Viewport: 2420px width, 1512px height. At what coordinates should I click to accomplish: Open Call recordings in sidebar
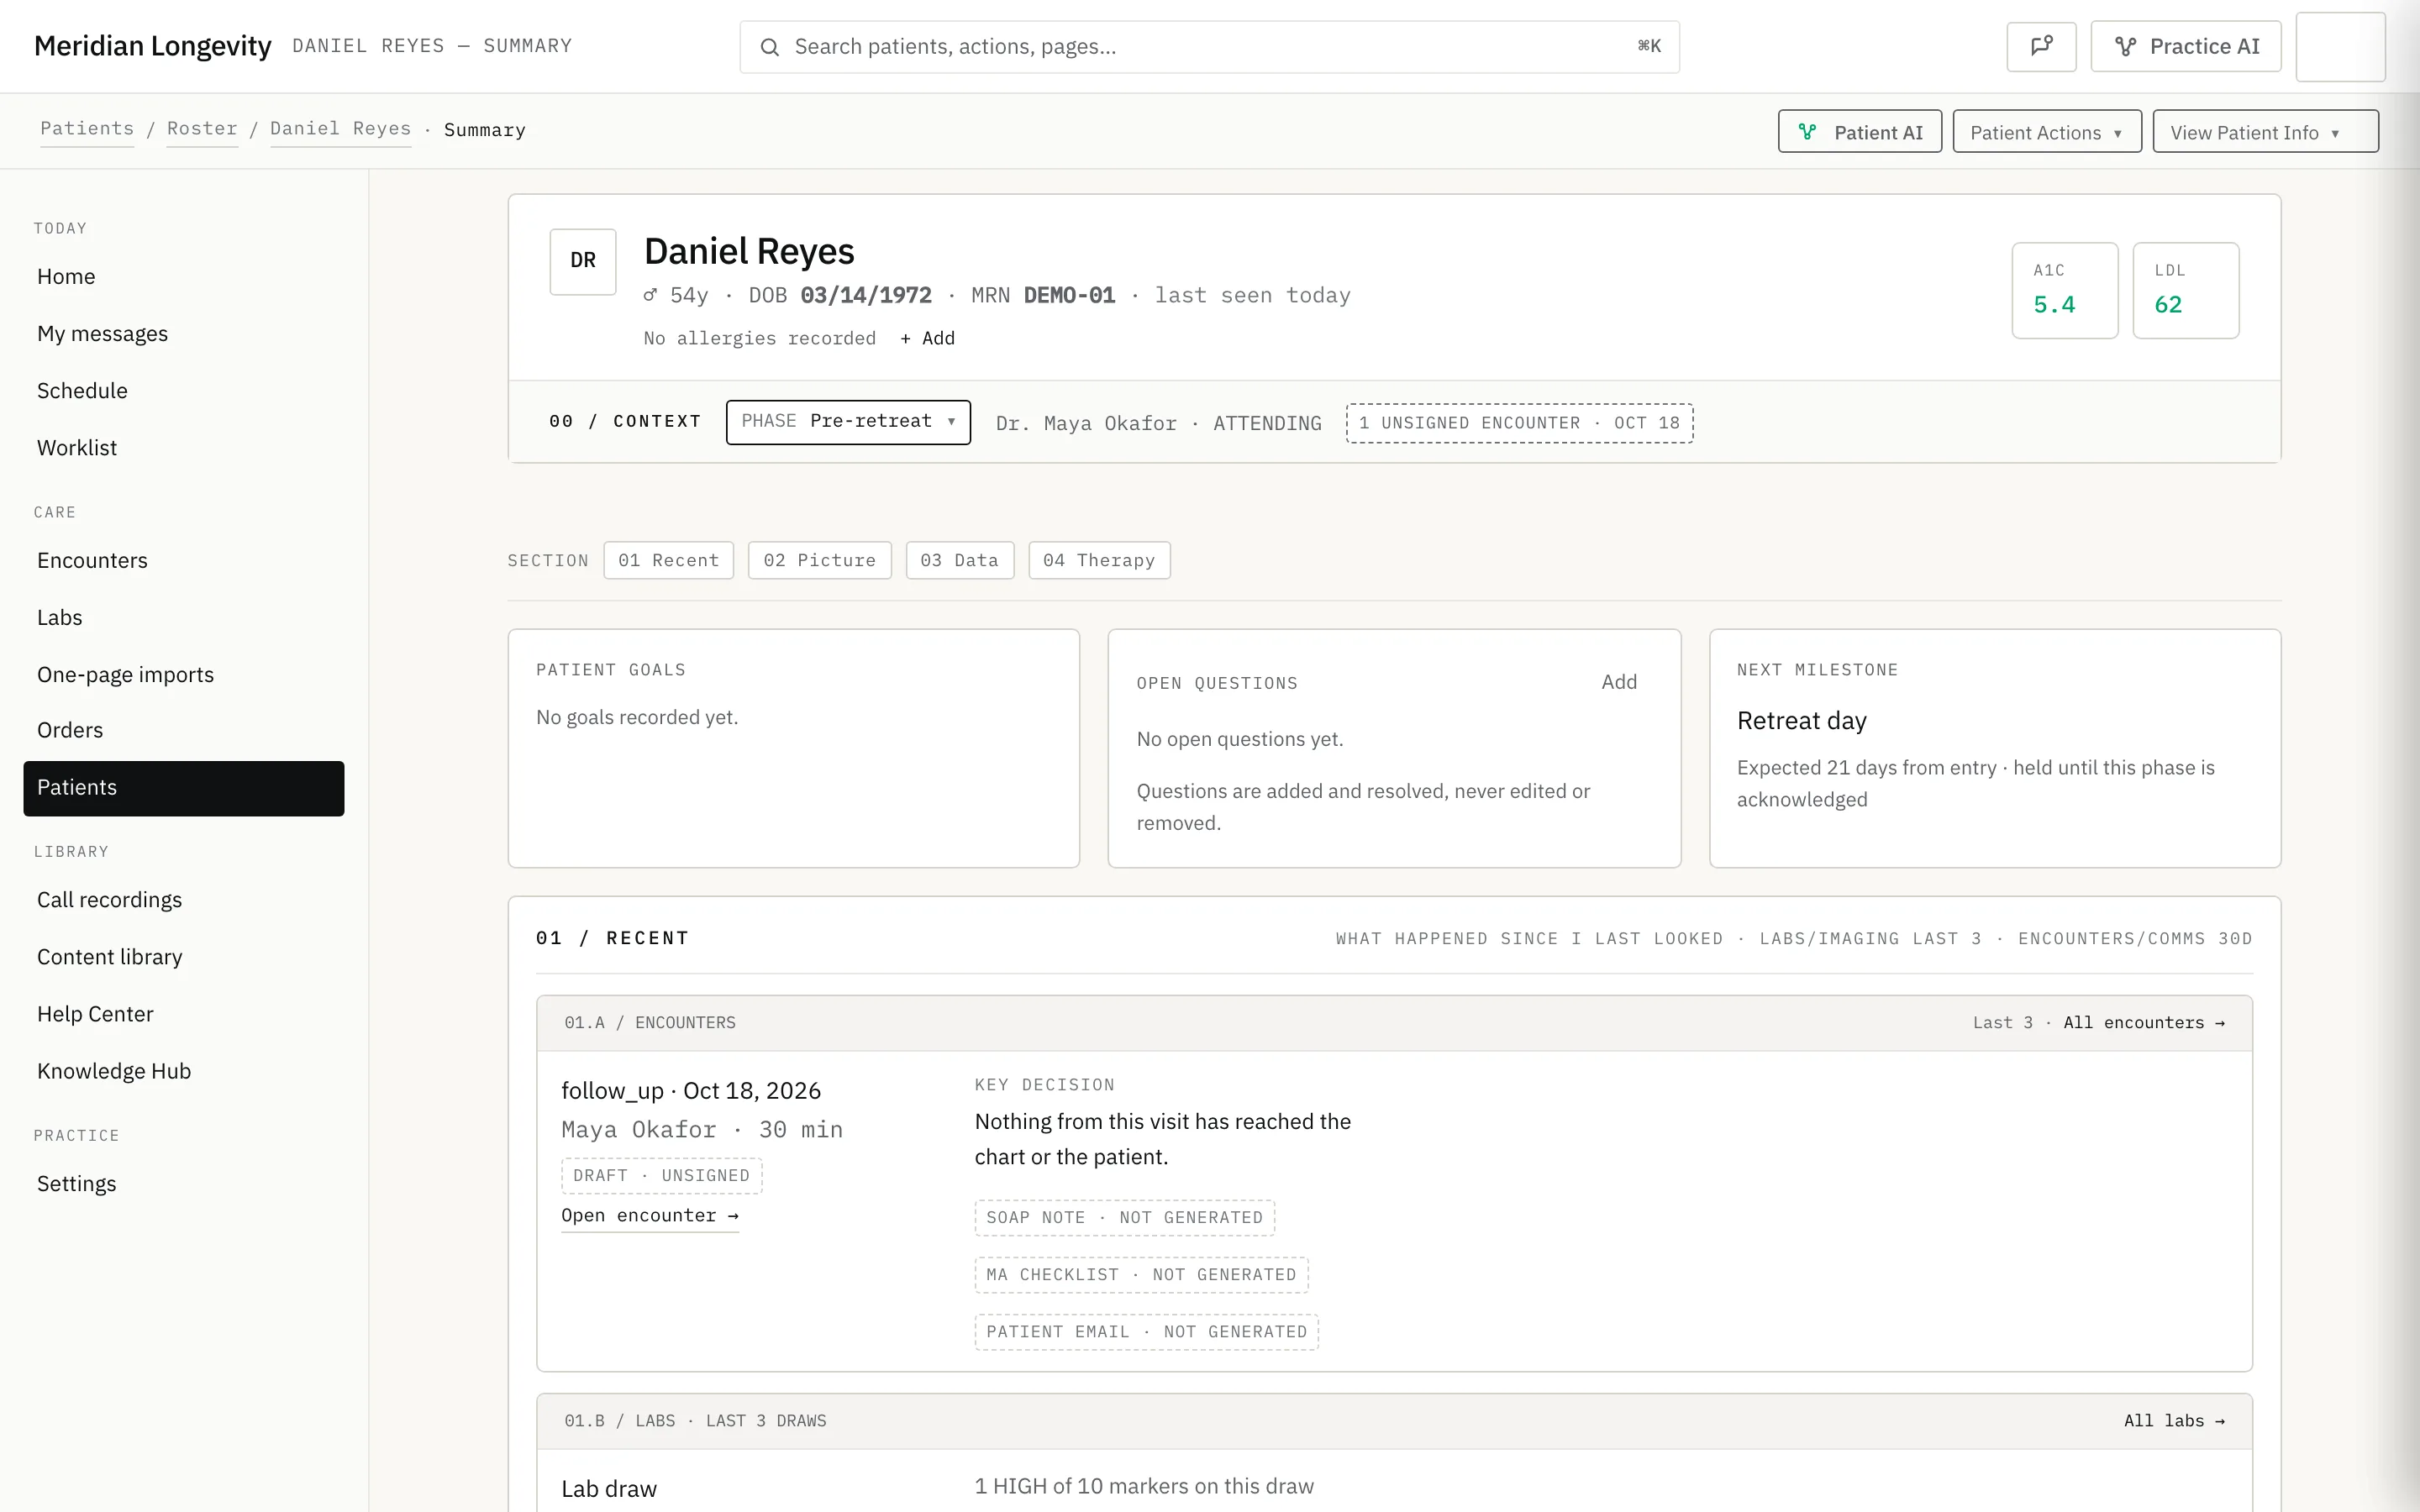184,900
